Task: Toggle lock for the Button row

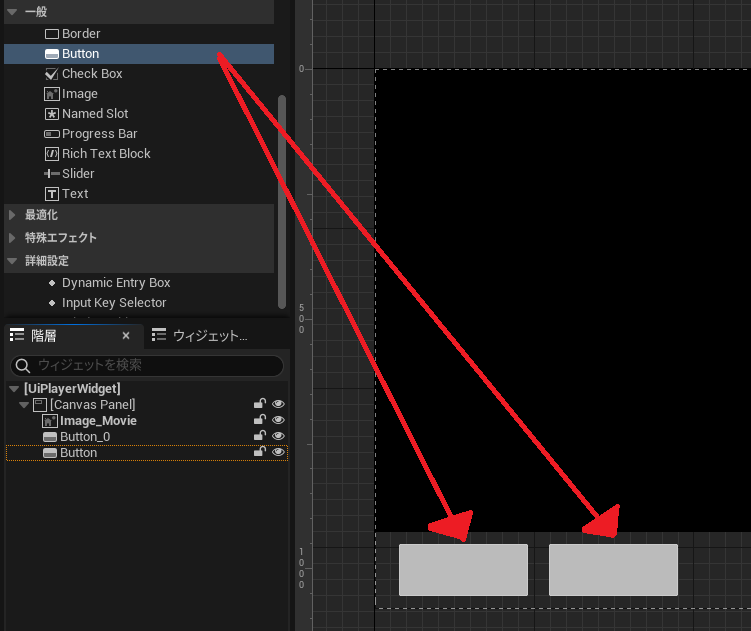Action: (x=260, y=451)
